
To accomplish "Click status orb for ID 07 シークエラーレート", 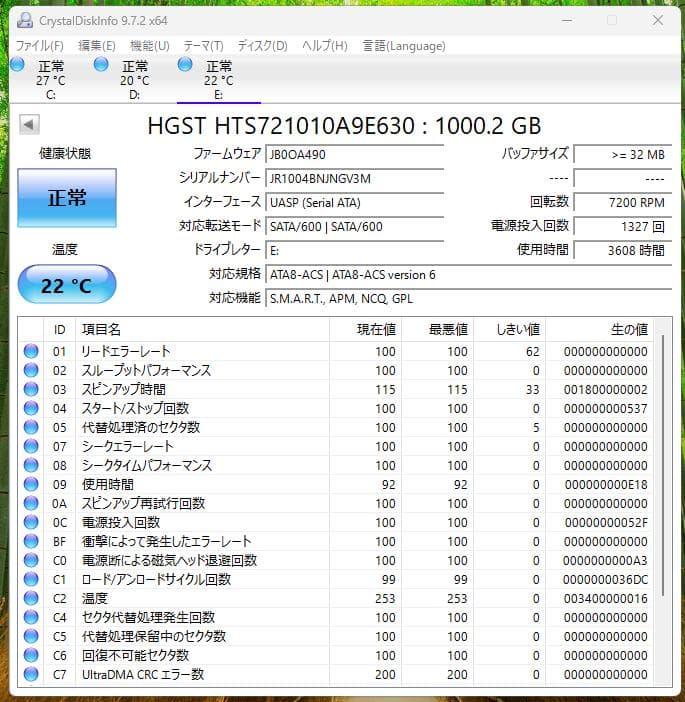I will click(x=31, y=446).
